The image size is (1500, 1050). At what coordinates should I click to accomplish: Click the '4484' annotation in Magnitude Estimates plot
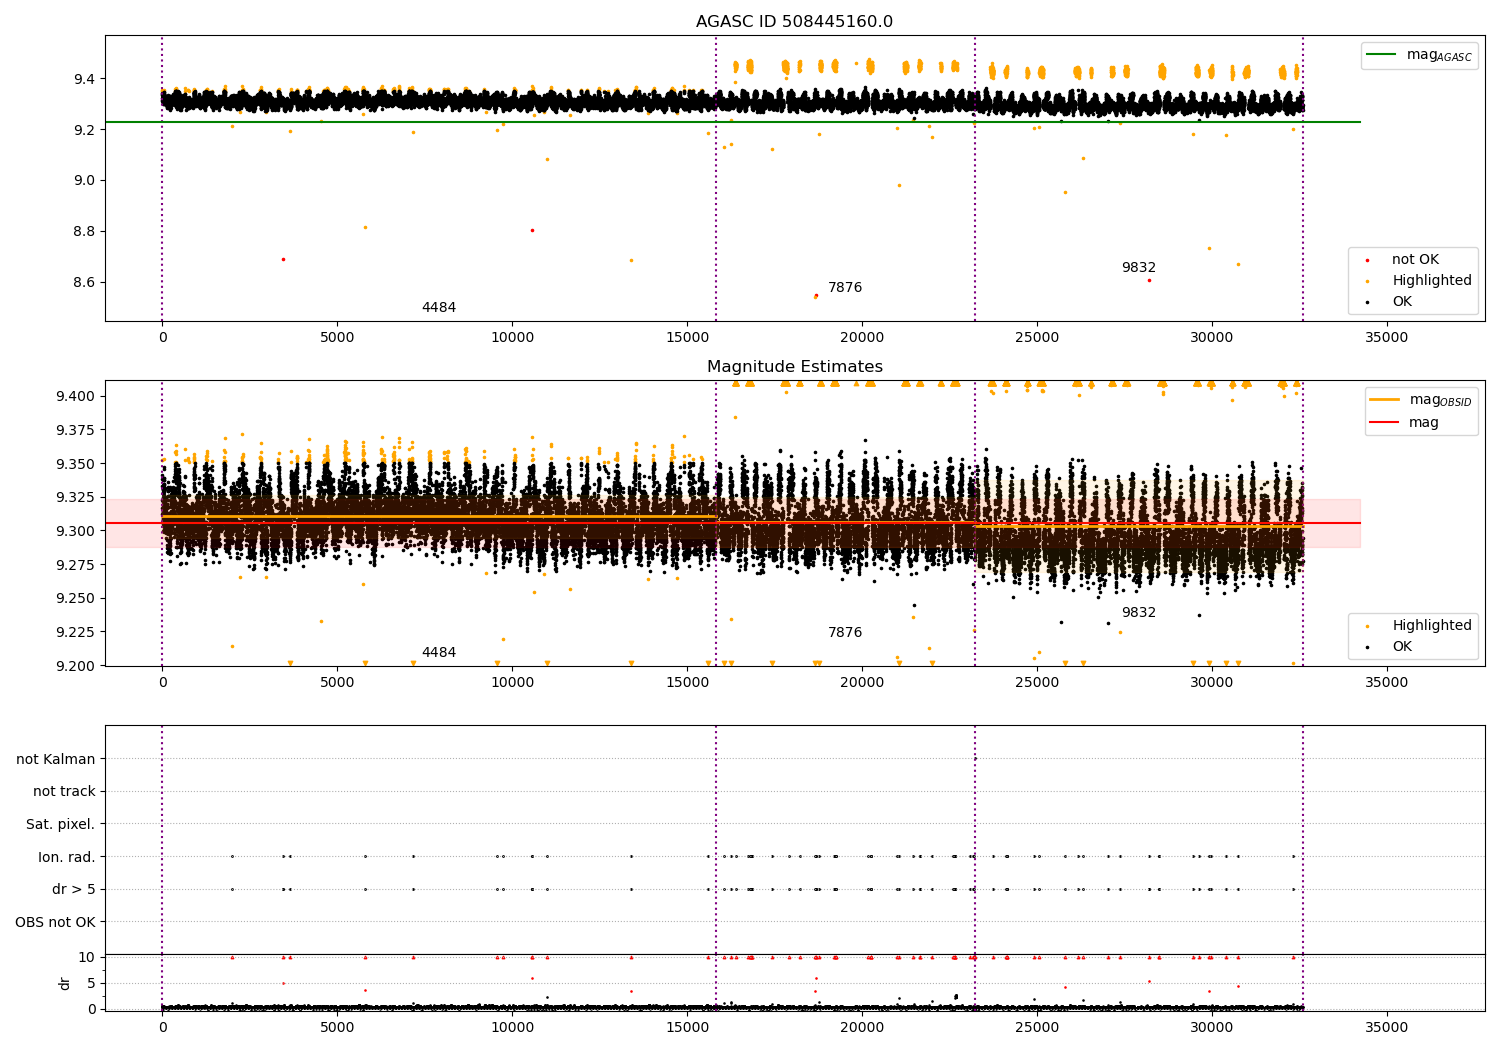(x=439, y=653)
